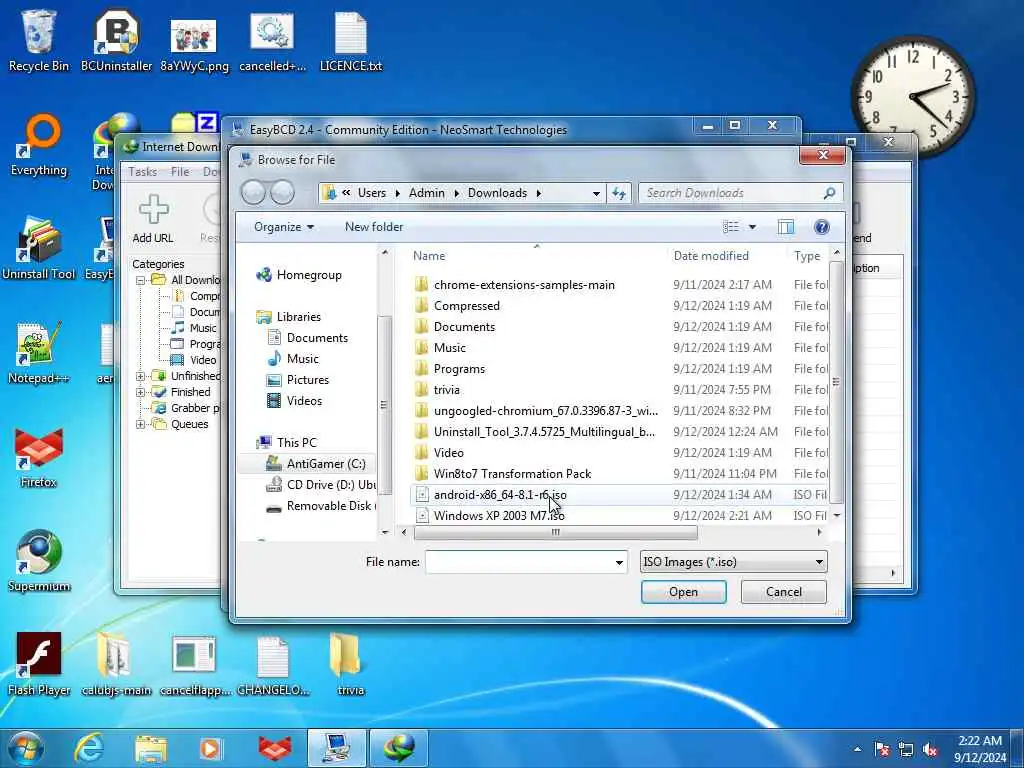
Task: Select the Win8to7 Transformation Pack folder
Action: (x=512, y=474)
